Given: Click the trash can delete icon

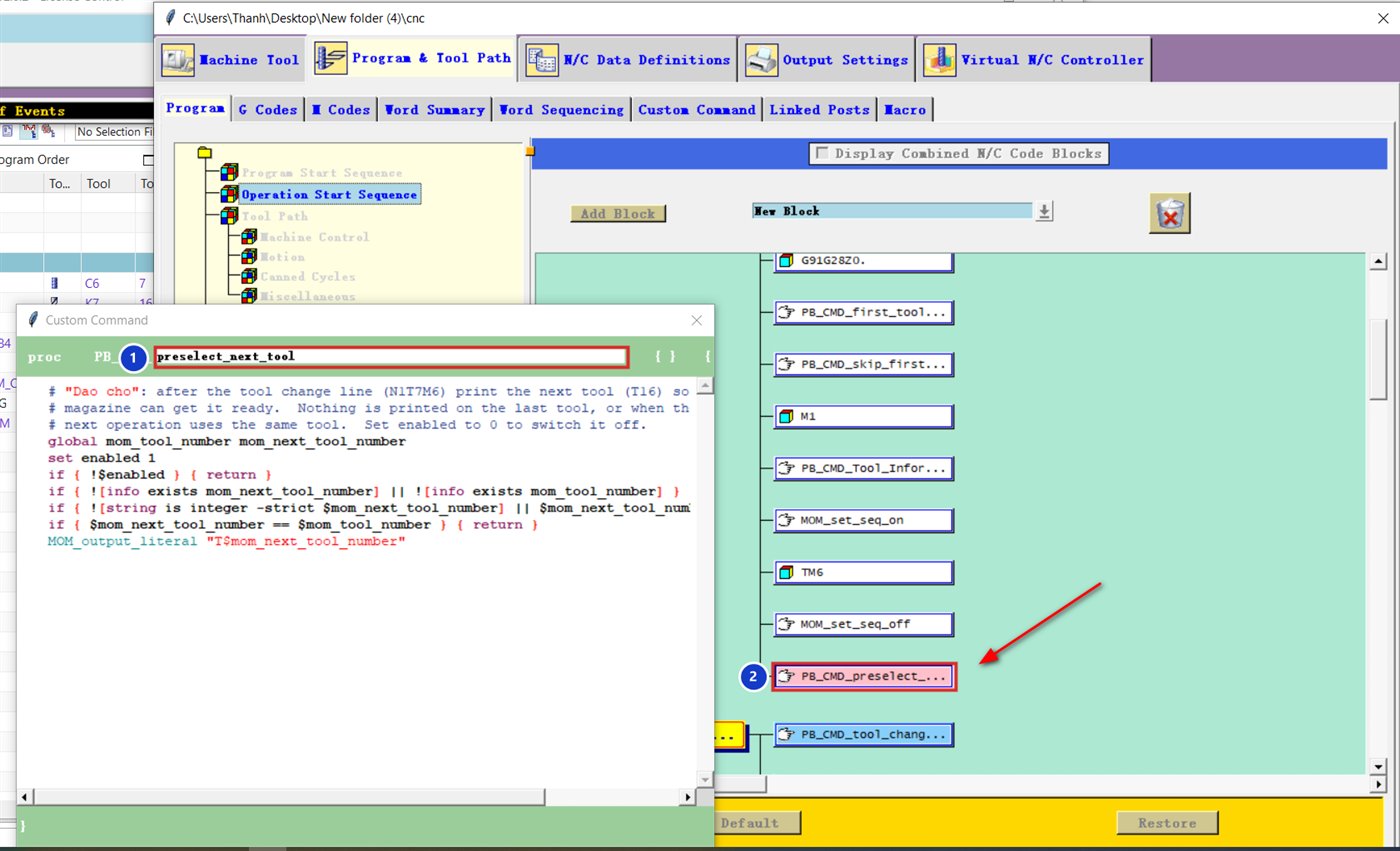Looking at the screenshot, I should 1170,213.
